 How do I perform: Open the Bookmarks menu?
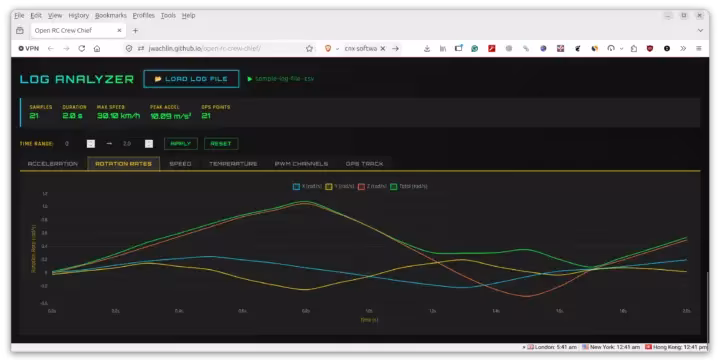[x=111, y=15]
